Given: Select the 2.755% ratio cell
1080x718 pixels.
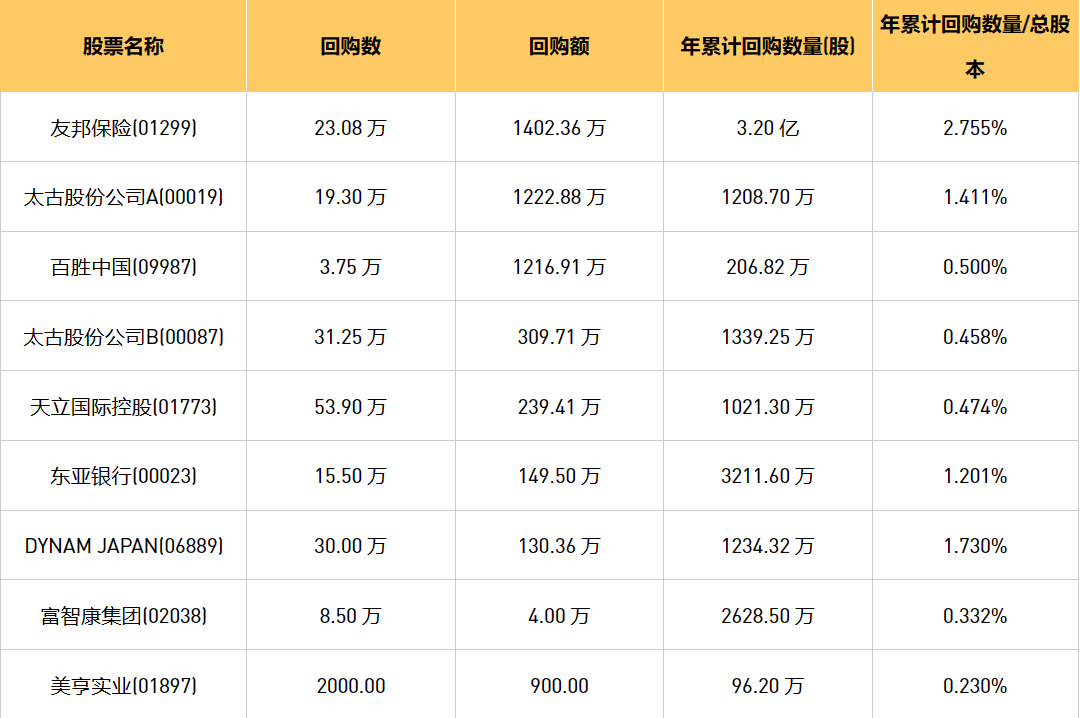Looking at the screenshot, I should [974, 128].
